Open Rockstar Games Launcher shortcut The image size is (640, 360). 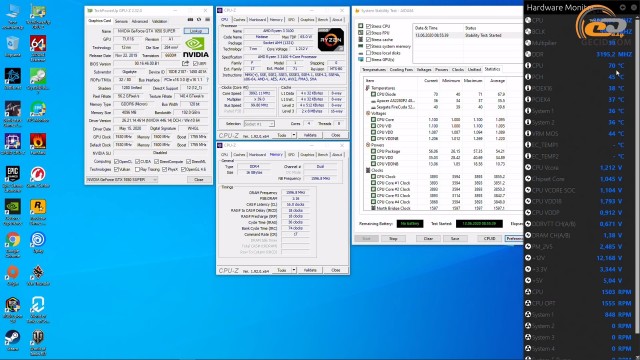click(38, 211)
